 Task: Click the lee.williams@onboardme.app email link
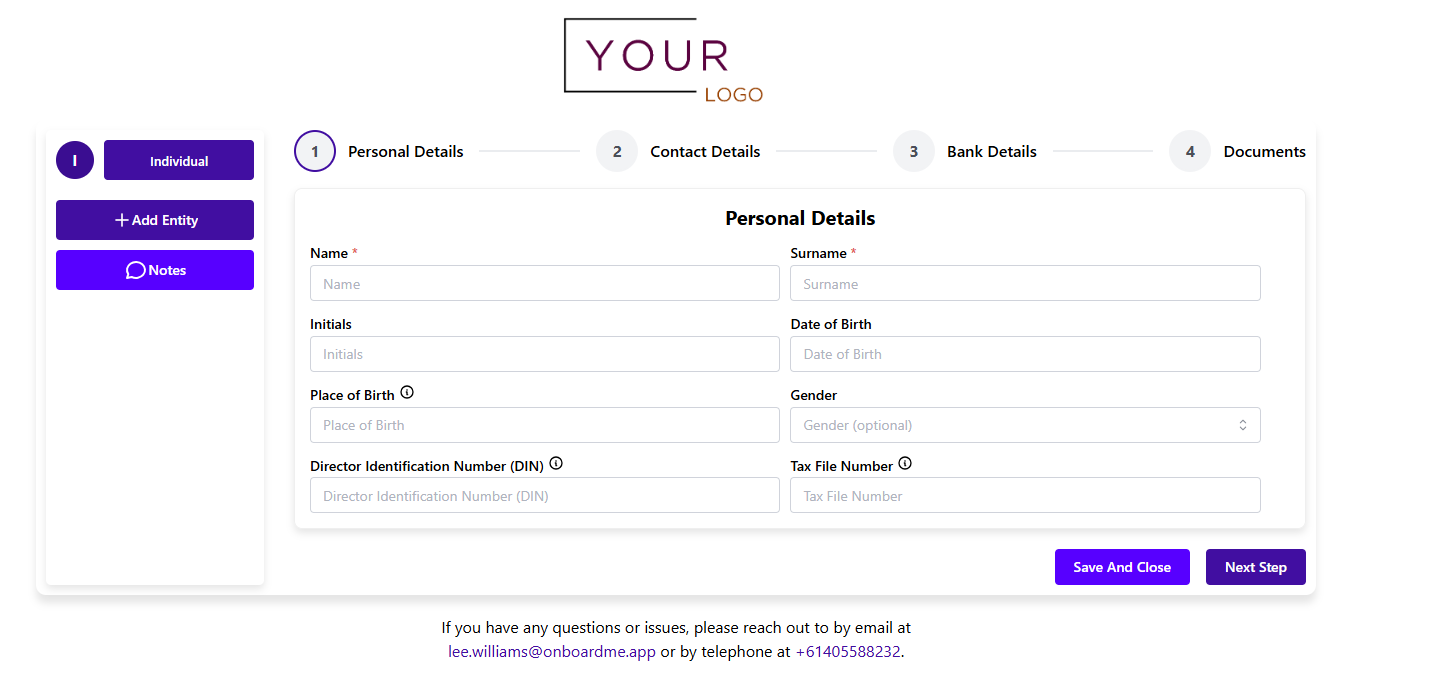[x=552, y=652]
